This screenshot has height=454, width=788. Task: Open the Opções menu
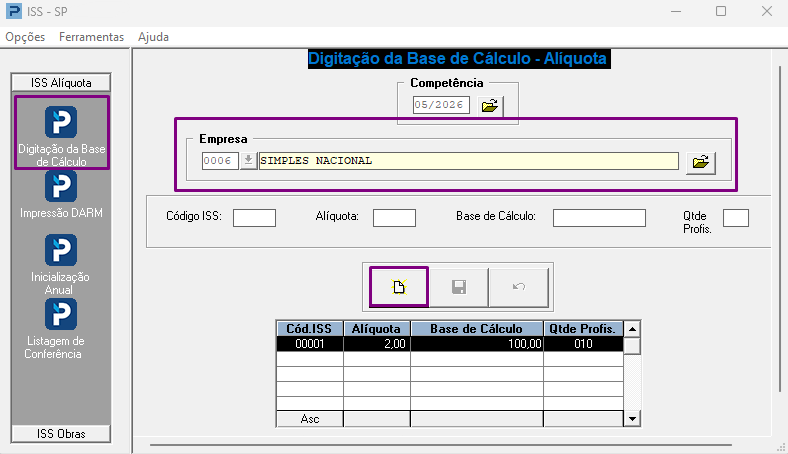click(x=25, y=37)
